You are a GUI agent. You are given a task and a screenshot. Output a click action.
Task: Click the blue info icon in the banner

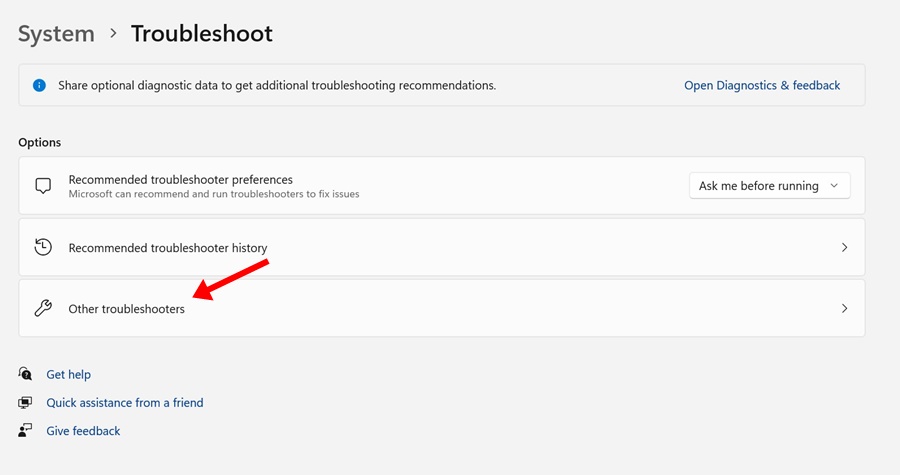pyautogui.click(x=39, y=86)
